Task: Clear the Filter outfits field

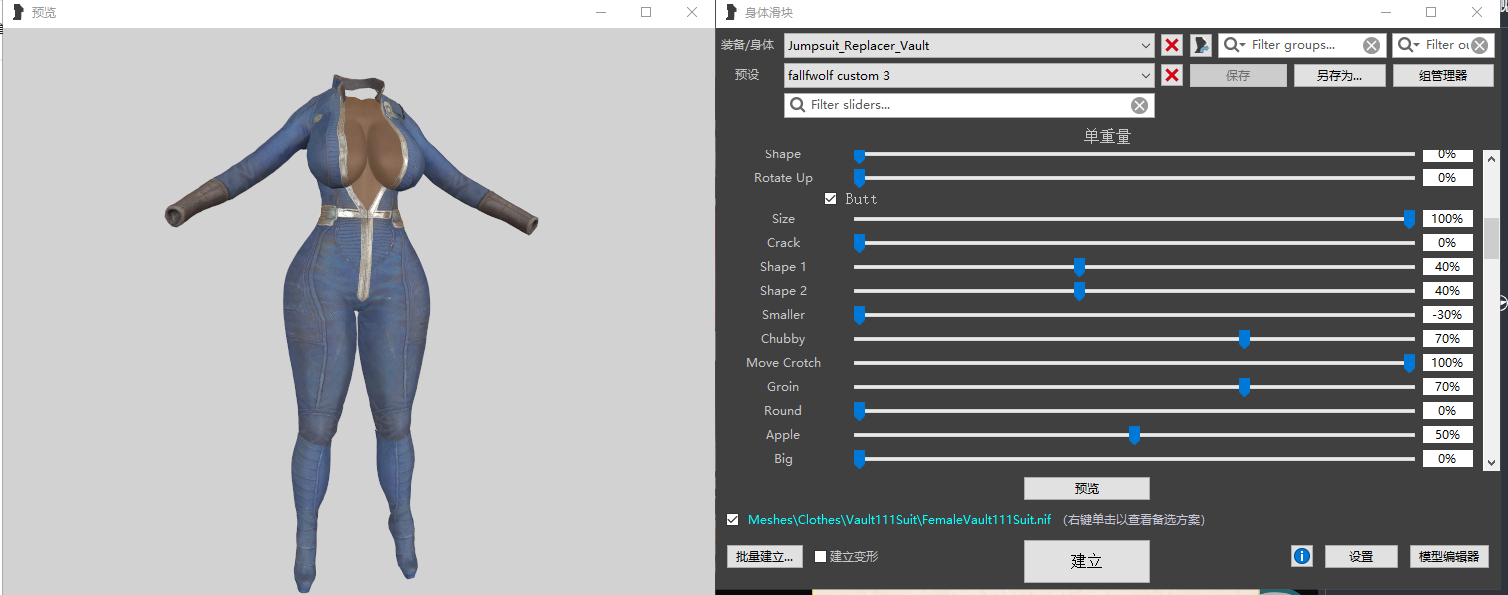Action: (x=1481, y=45)
